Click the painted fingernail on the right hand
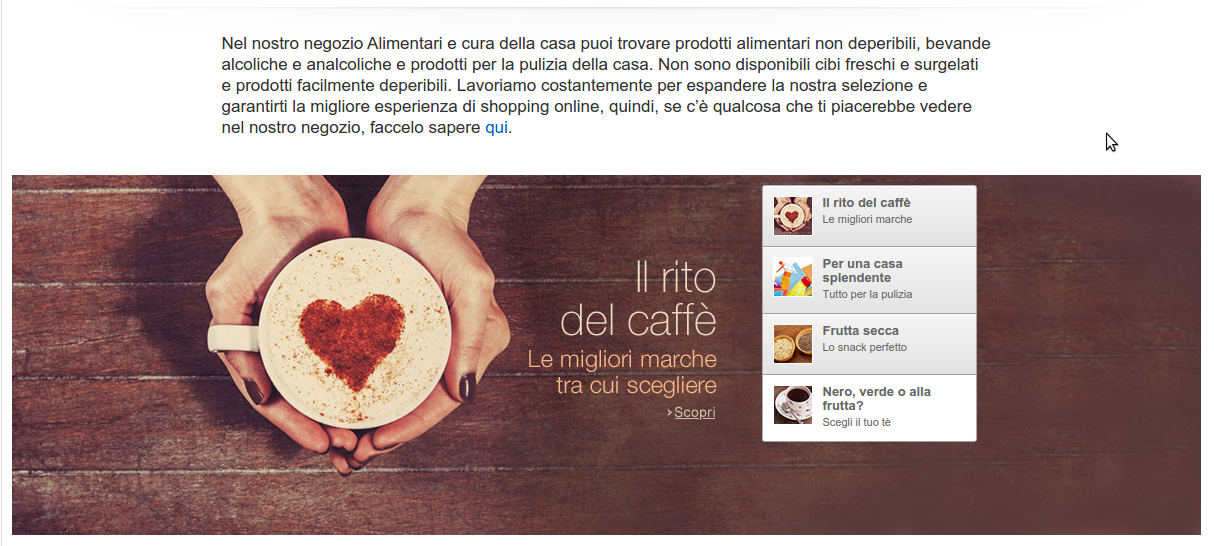Screen dimensions: 1214x546 466,386
